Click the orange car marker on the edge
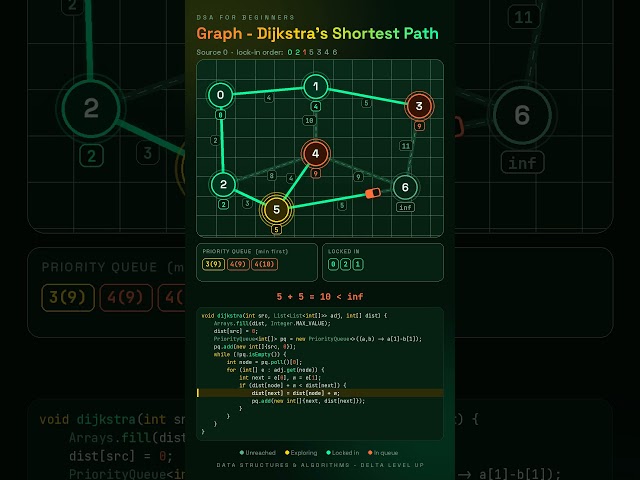 point(373,193)
